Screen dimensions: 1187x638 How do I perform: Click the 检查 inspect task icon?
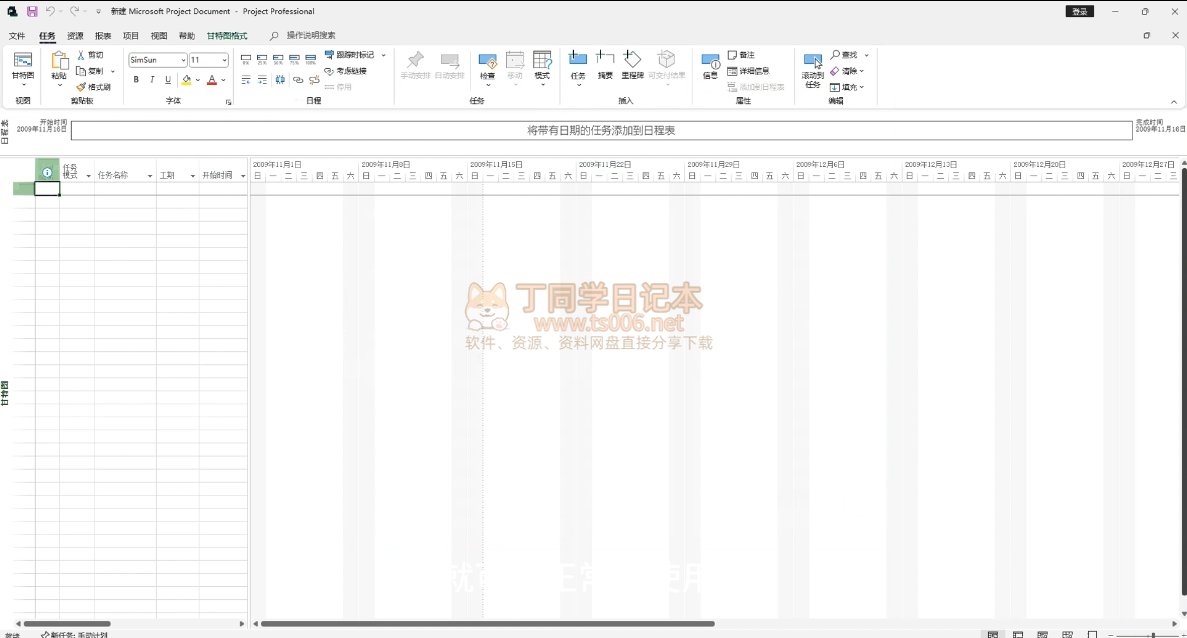click(x=487, y=65)
